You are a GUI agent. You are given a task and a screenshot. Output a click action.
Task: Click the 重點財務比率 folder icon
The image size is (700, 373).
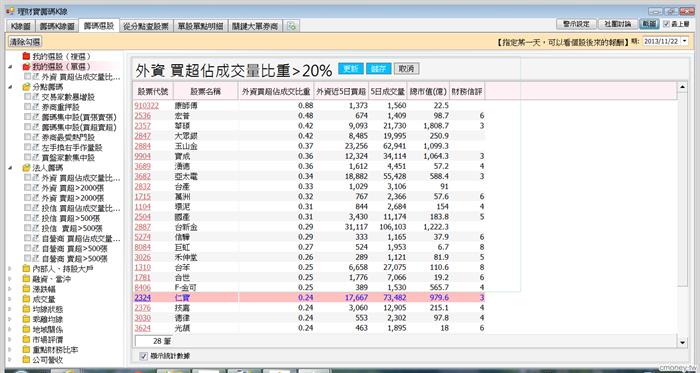[x=26, y=350]
